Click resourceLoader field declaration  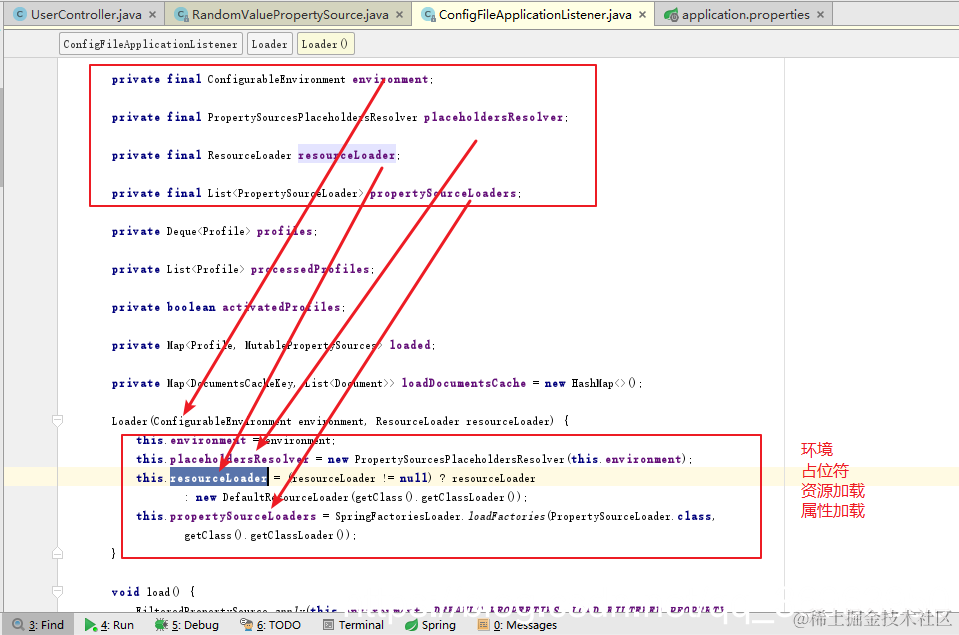coord(346,155)
